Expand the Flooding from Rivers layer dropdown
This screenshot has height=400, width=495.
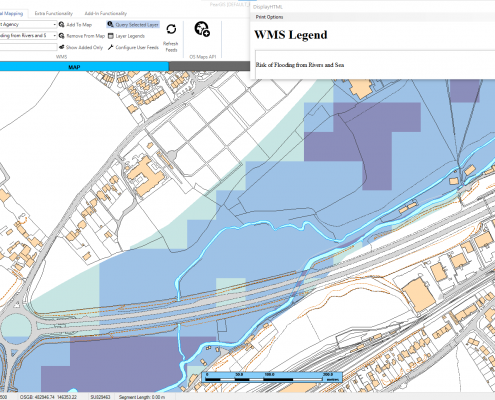55,35
